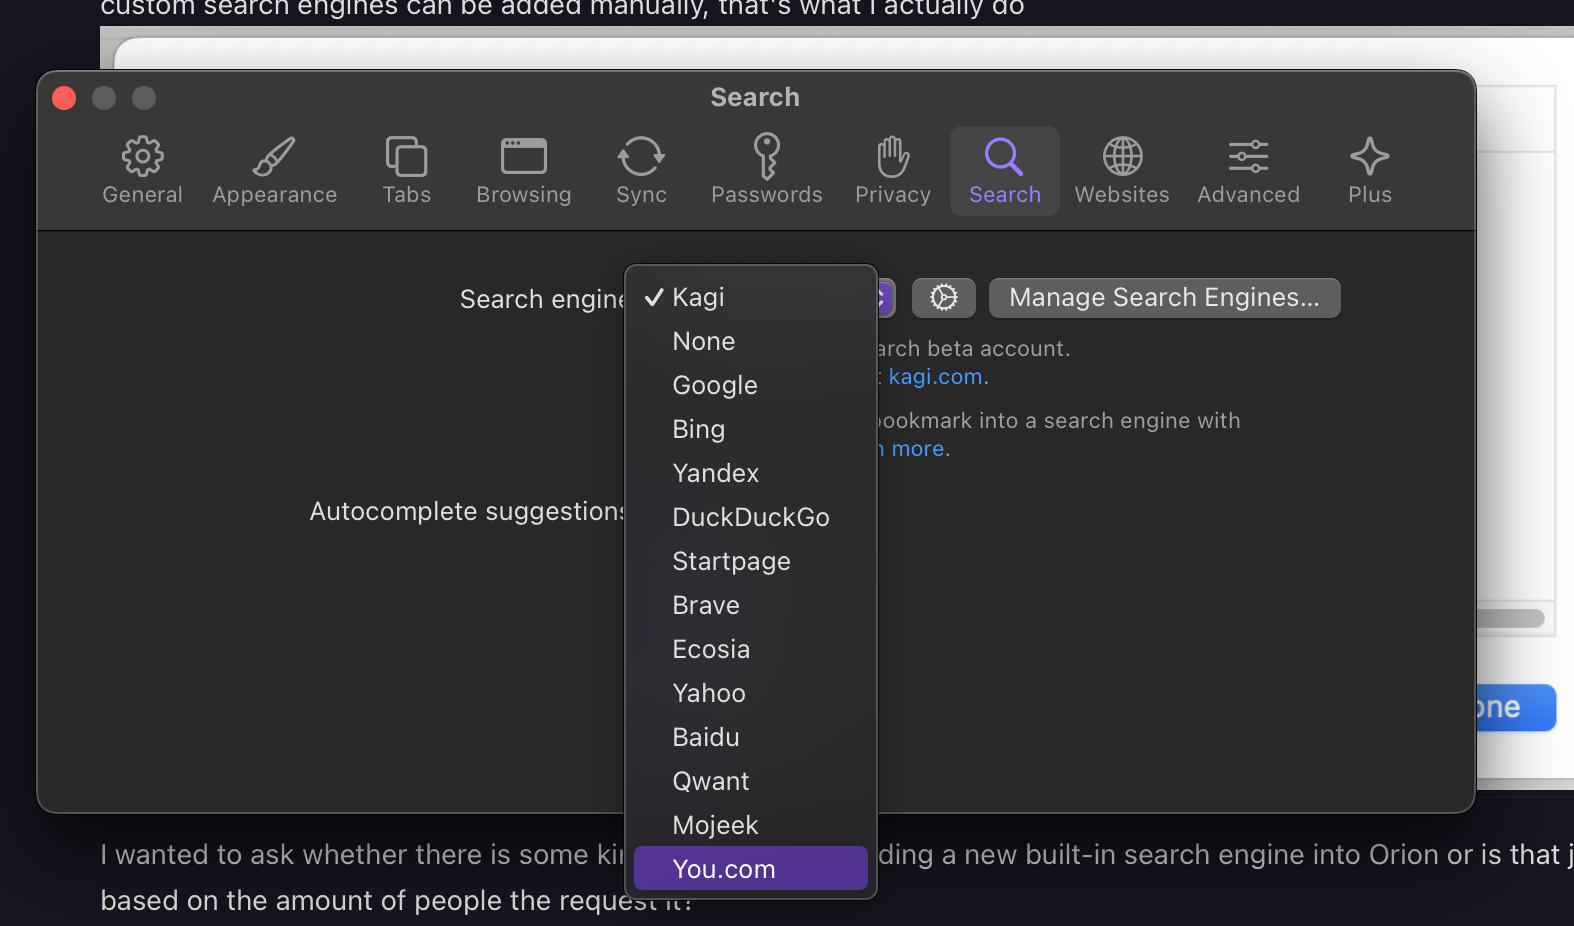Click Manage Search Engines button
The image size is (1574, 926).
tap(1164, 298)
